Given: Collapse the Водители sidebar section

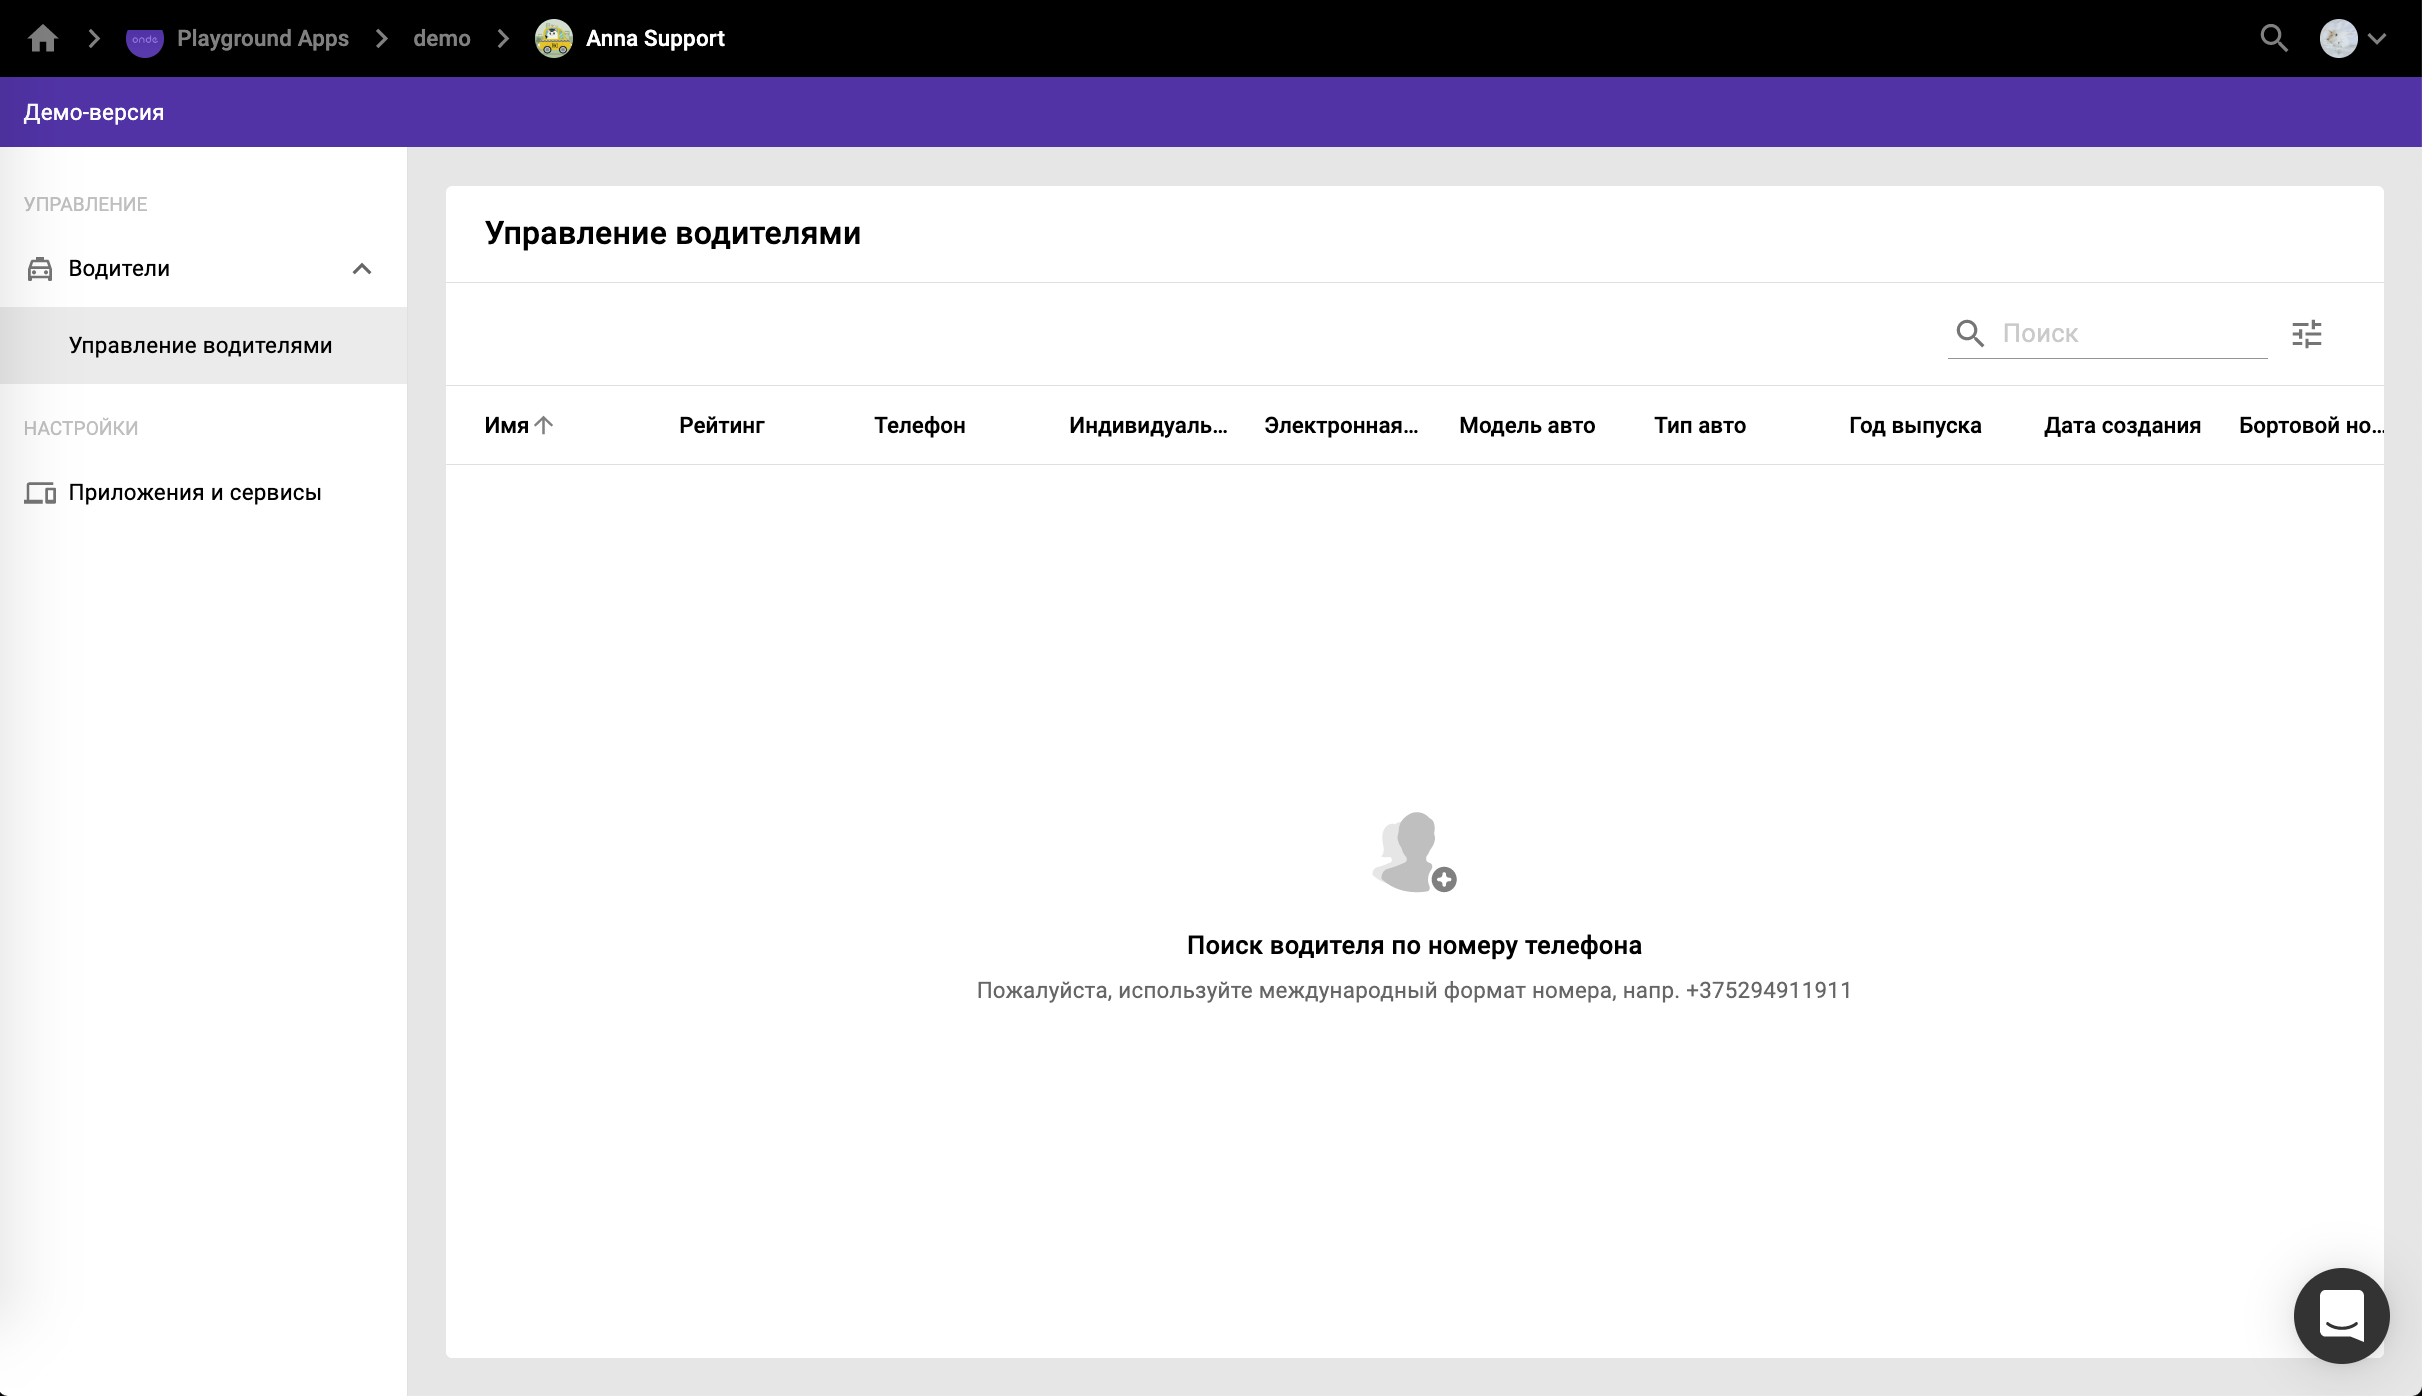Looking at the screenshot, I should (x=362, y=268).
